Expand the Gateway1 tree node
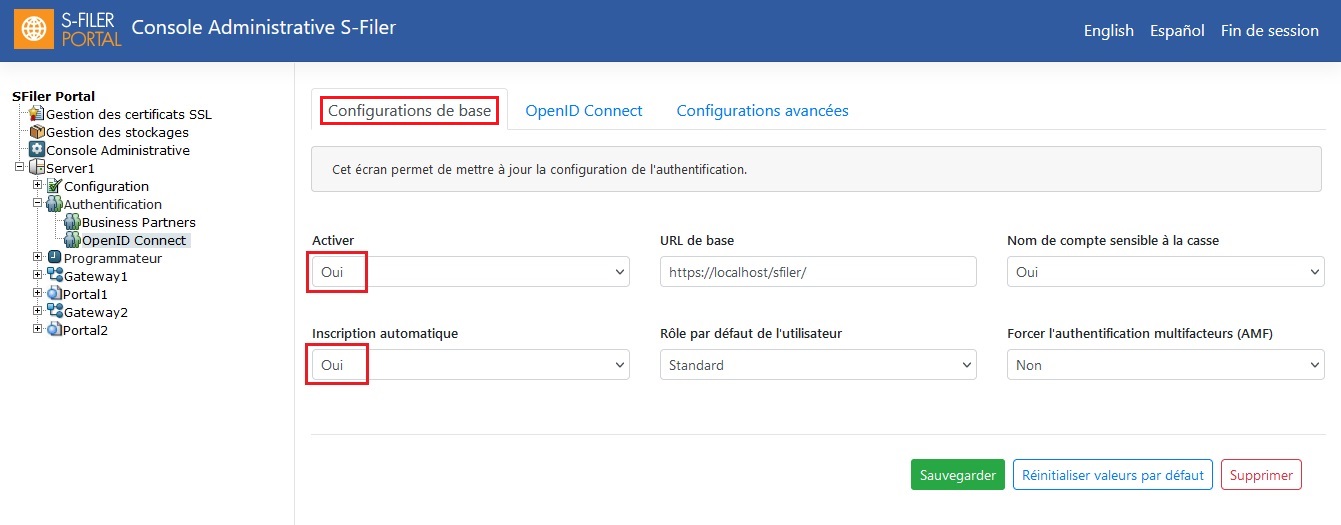Viewport: 1341px width, 525px height. (38, 275)
